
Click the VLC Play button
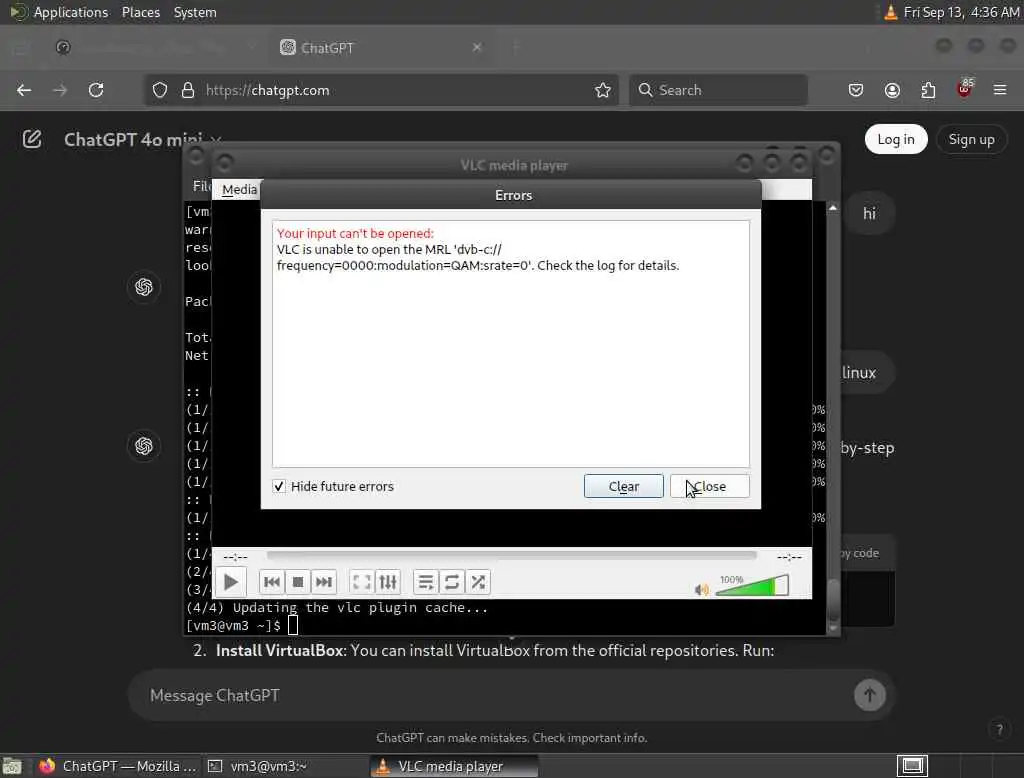(231, 582)
